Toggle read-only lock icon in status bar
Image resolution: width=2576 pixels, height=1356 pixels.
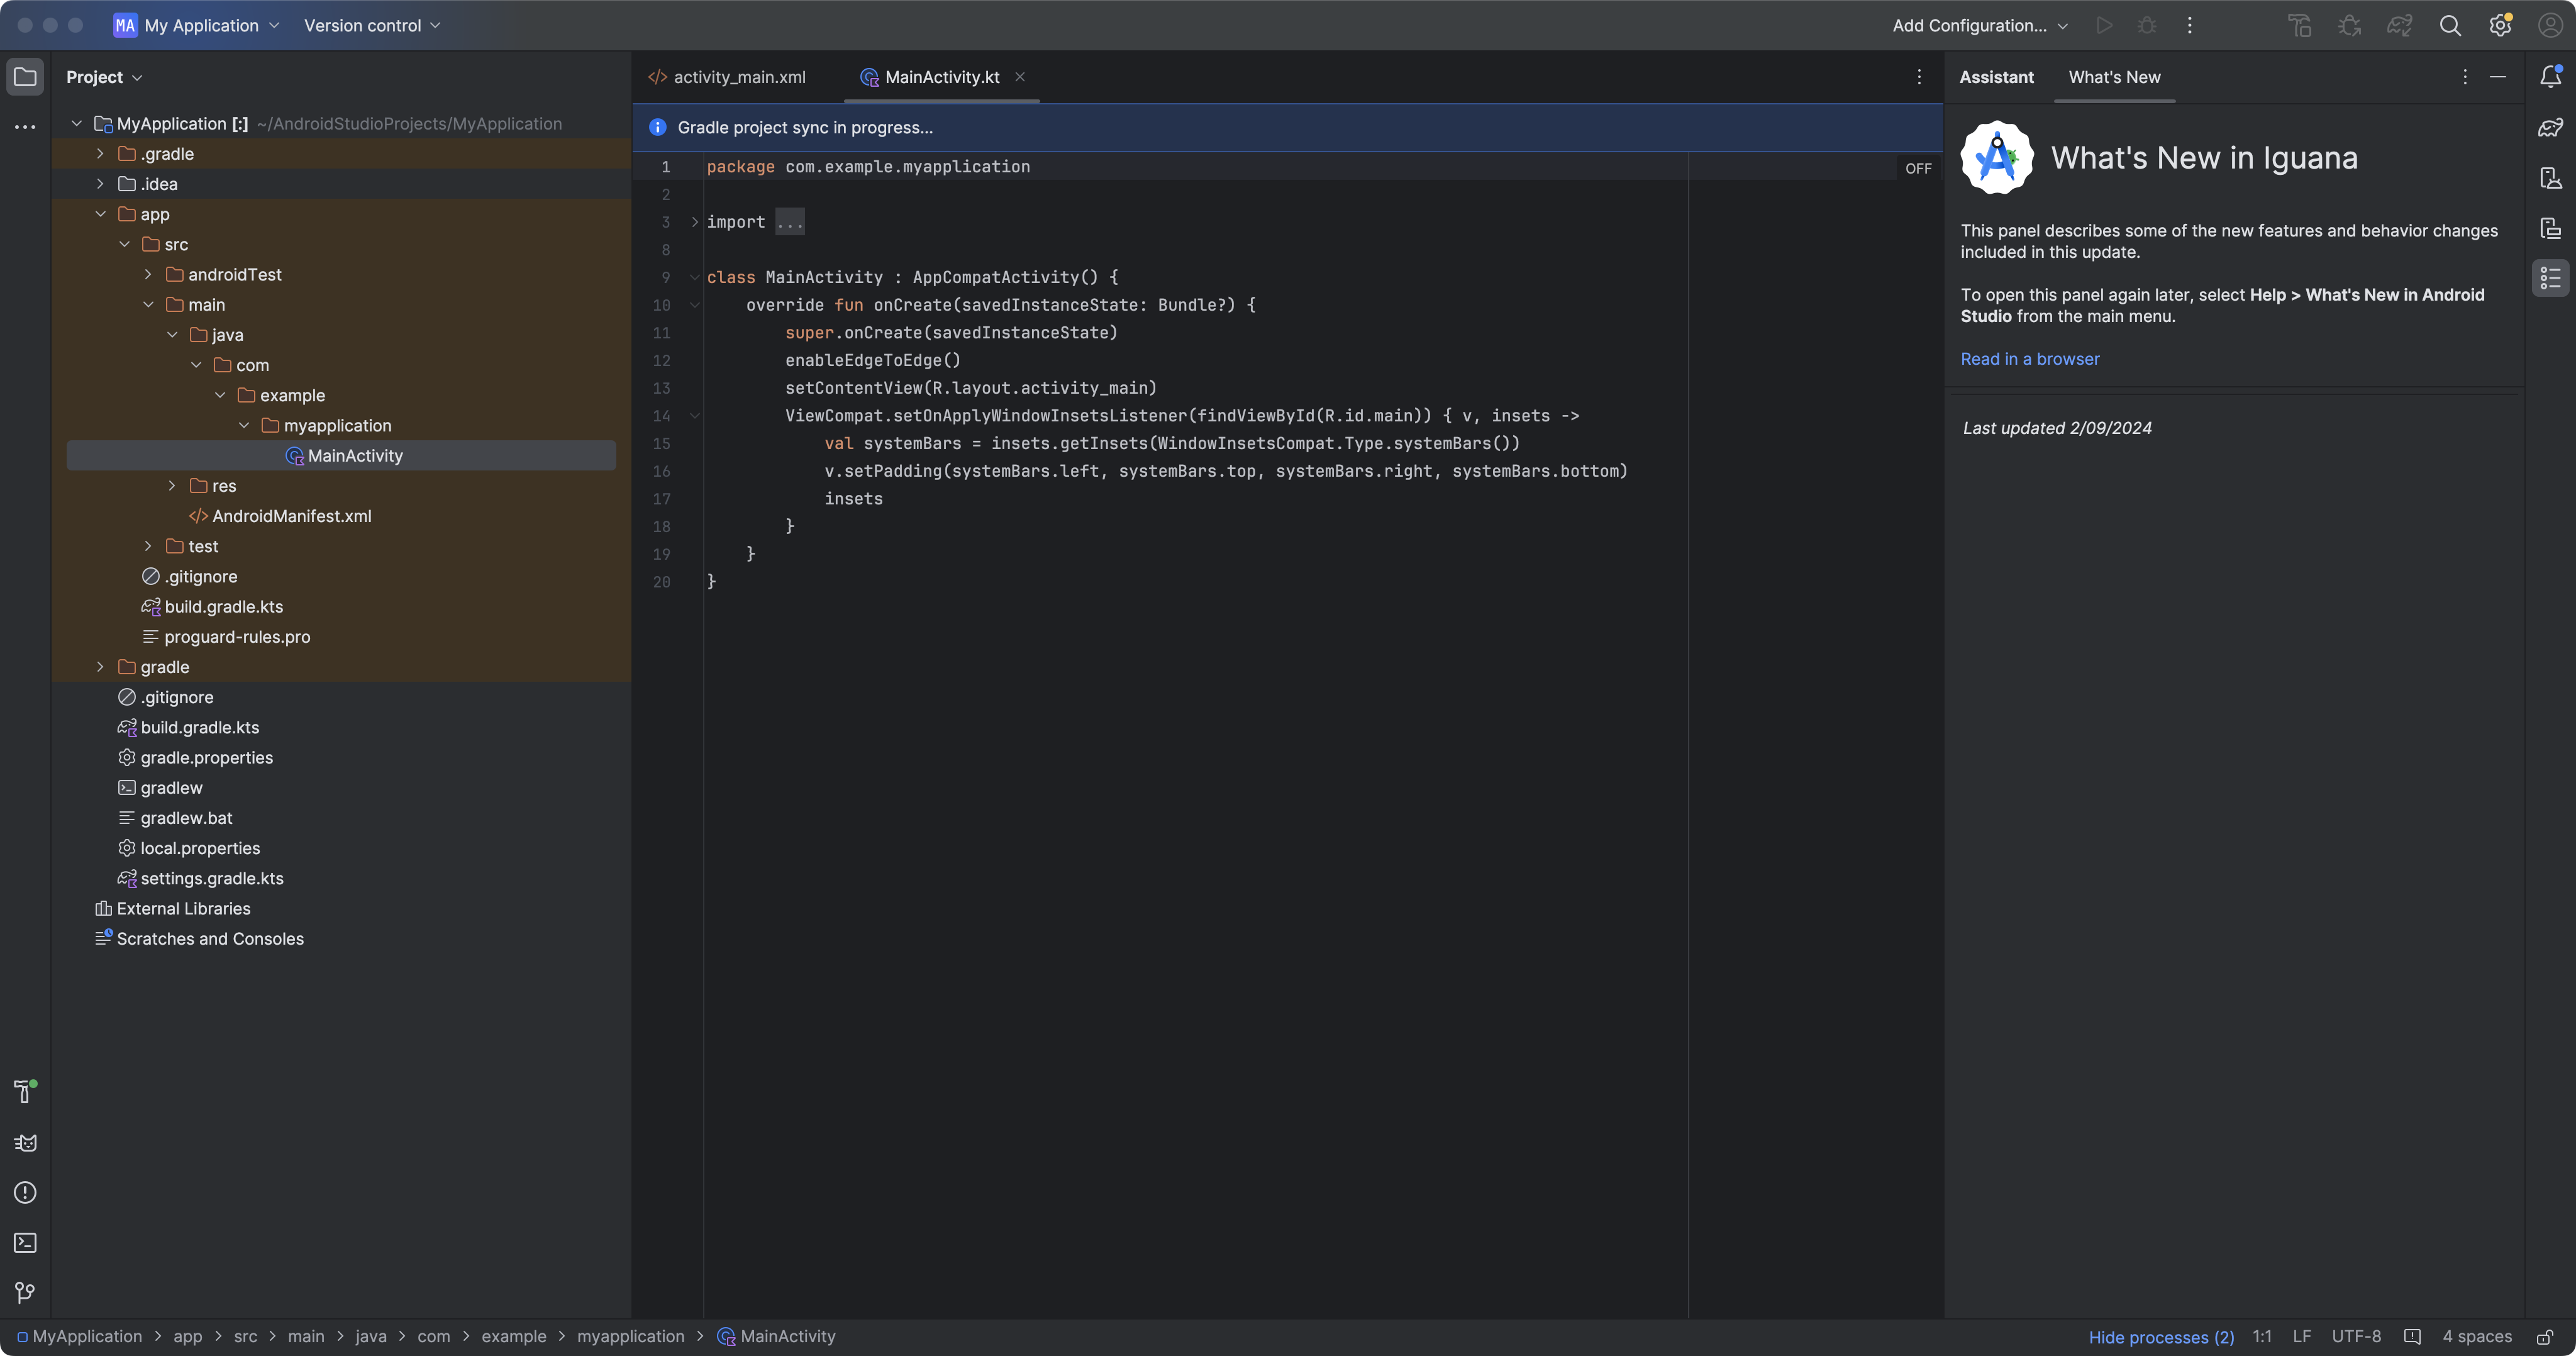(2545, 1337)
